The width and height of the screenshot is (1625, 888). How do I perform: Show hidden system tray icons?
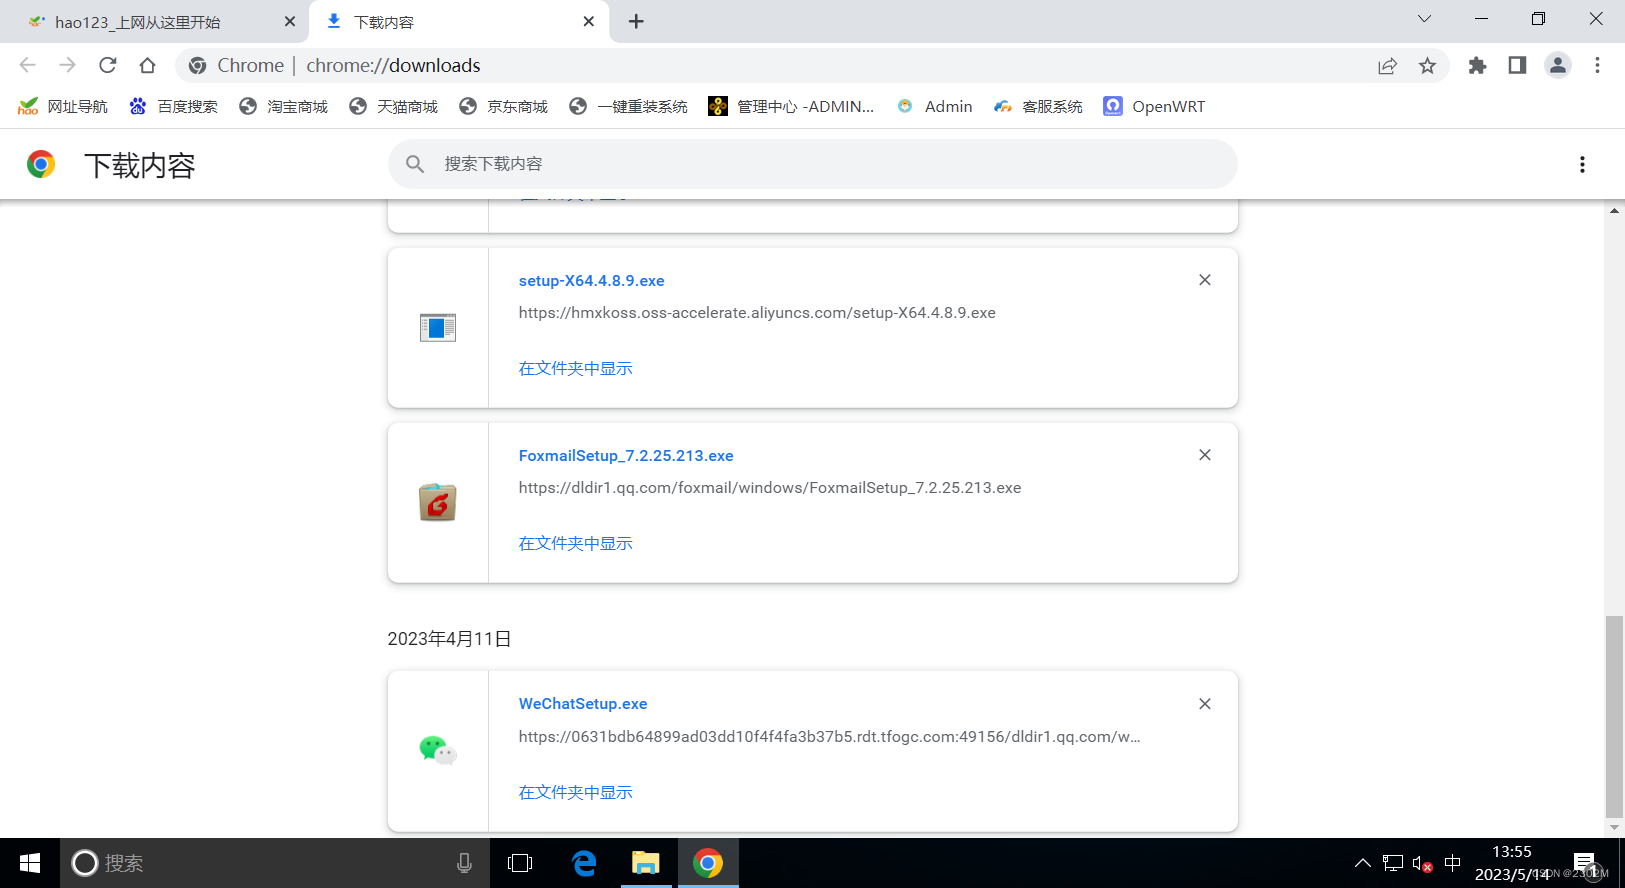tap(1362, 863)
